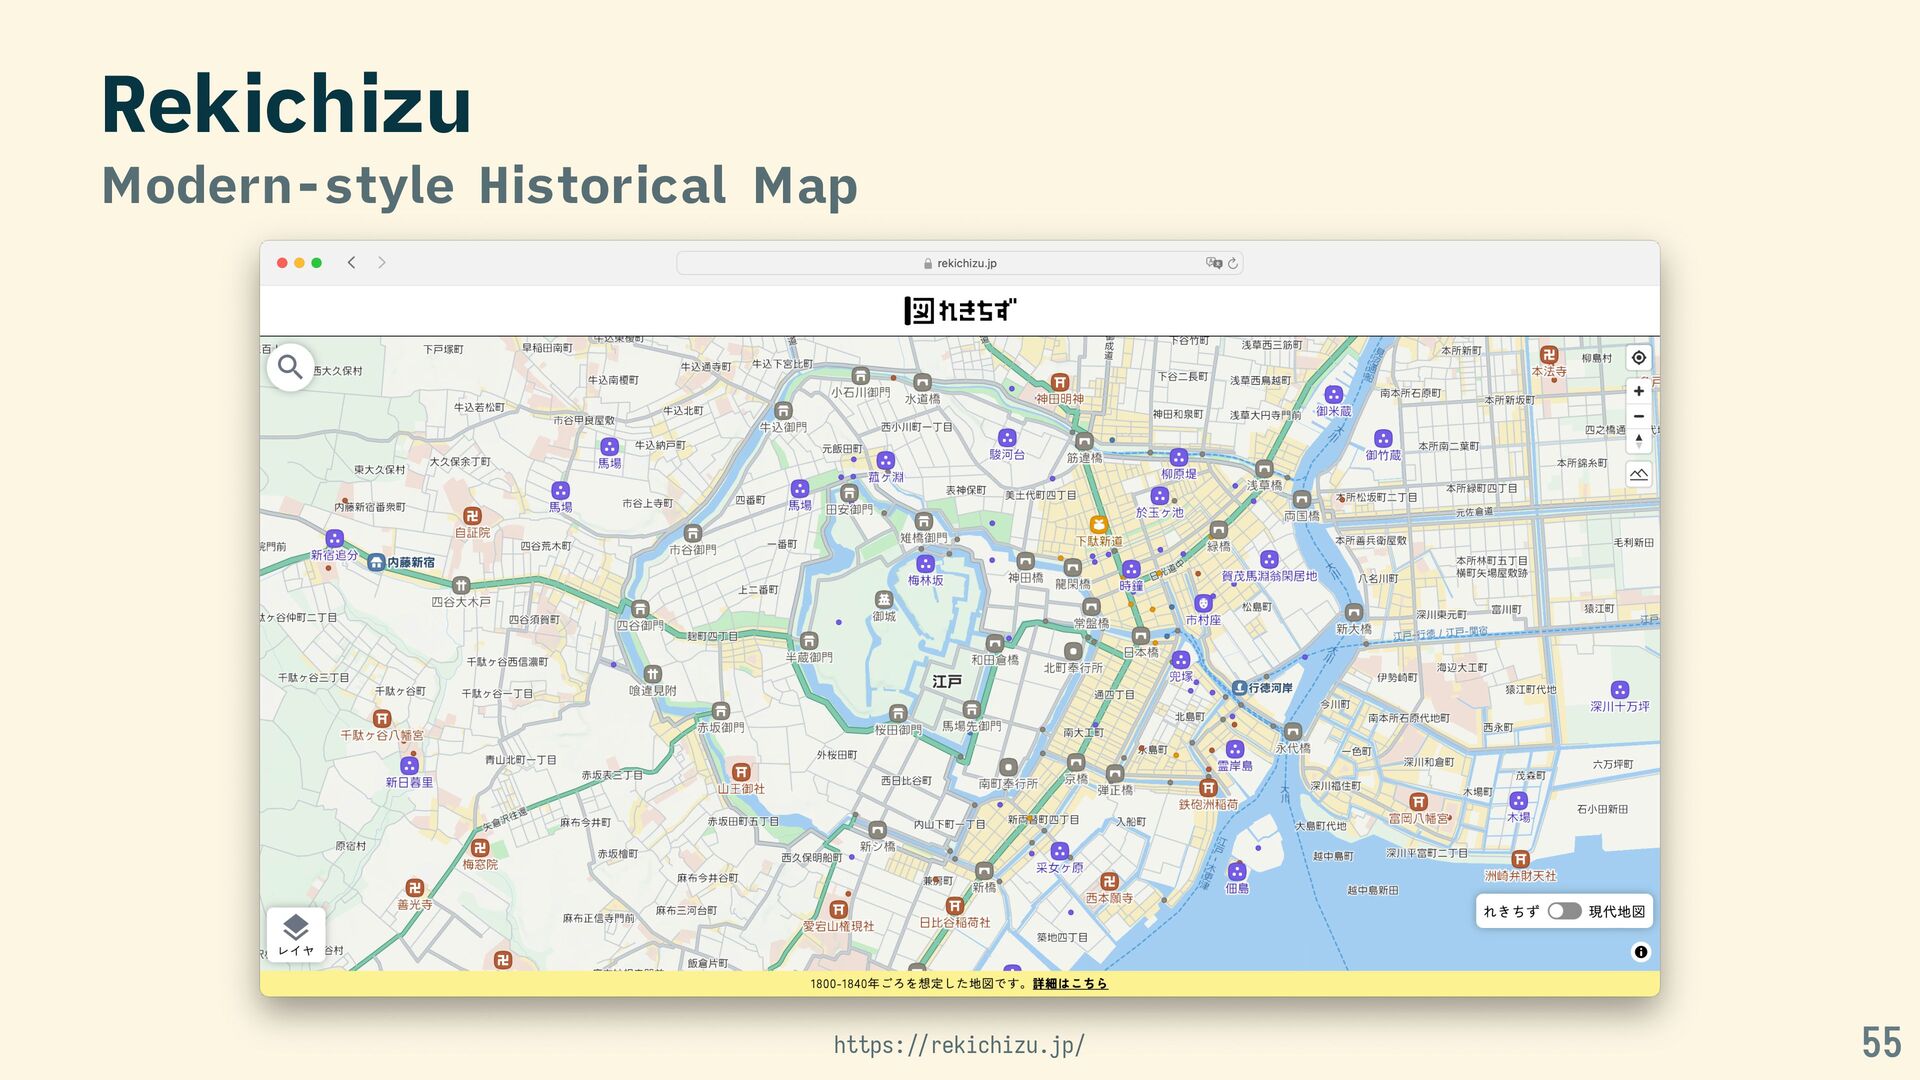
Task: Click the translate icon in address bar
Action: pyautogui.click(x=1213, y=263)
